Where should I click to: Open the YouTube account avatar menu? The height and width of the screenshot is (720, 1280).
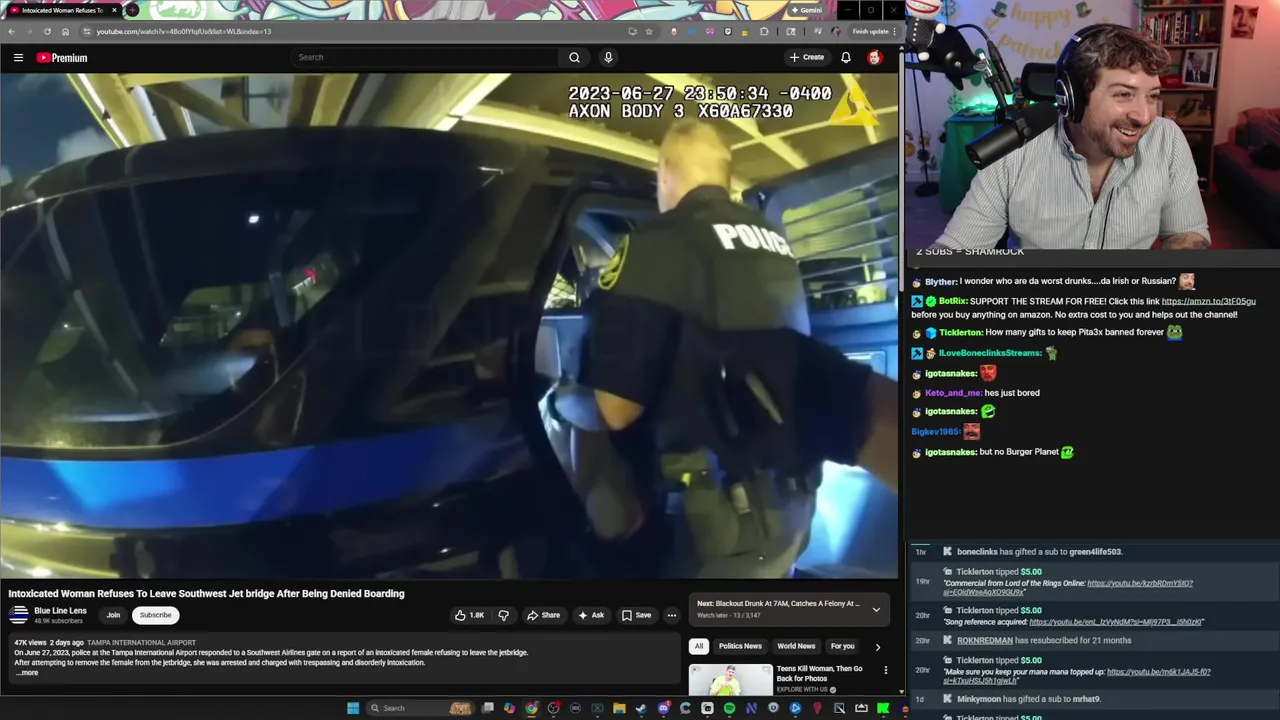tap(875, 57)
